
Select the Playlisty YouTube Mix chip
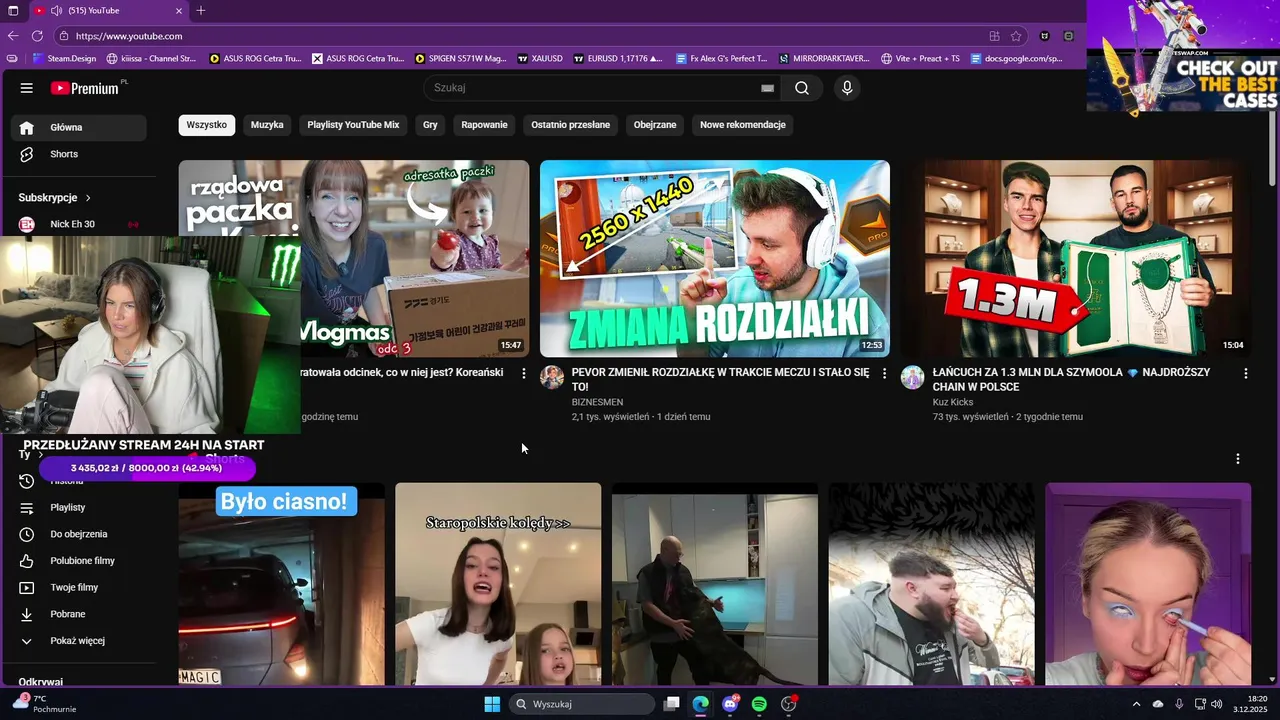(x=353, y=125)
